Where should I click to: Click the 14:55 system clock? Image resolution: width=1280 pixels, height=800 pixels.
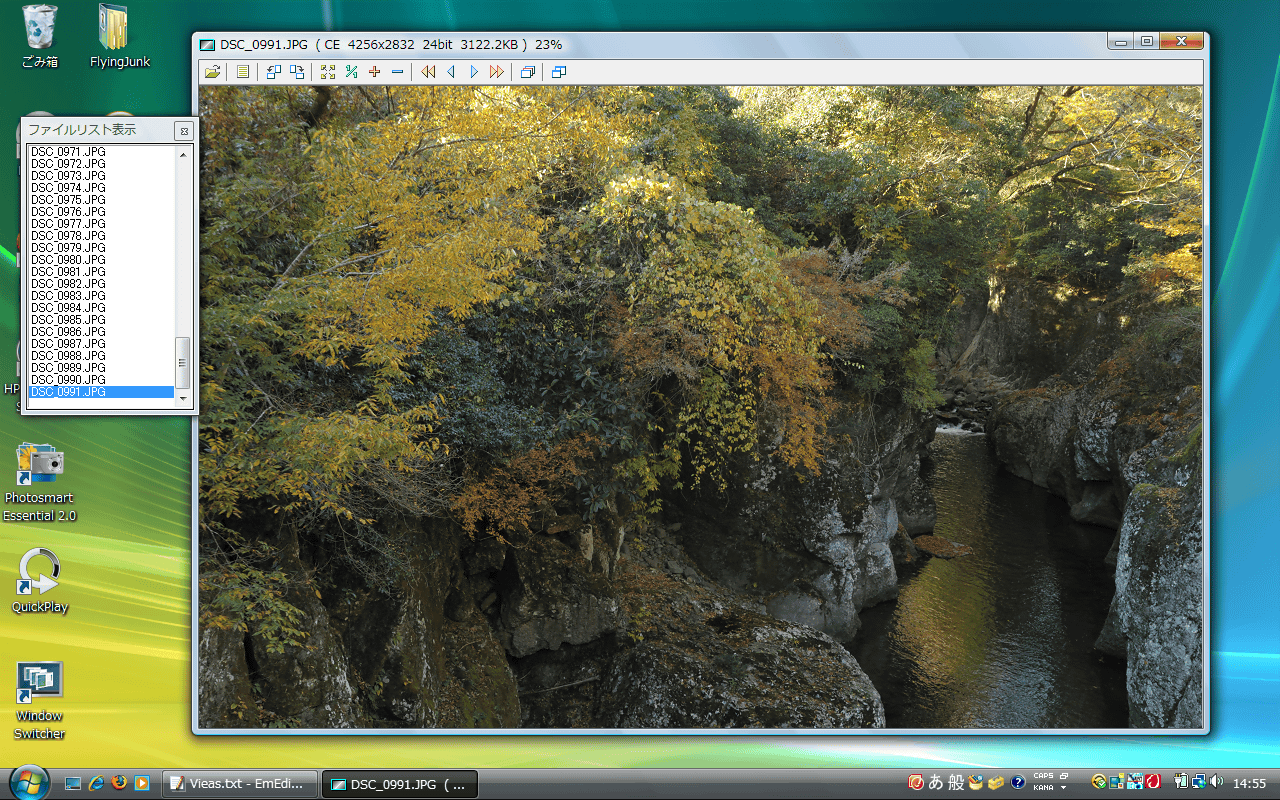[x=1250, y=783]
